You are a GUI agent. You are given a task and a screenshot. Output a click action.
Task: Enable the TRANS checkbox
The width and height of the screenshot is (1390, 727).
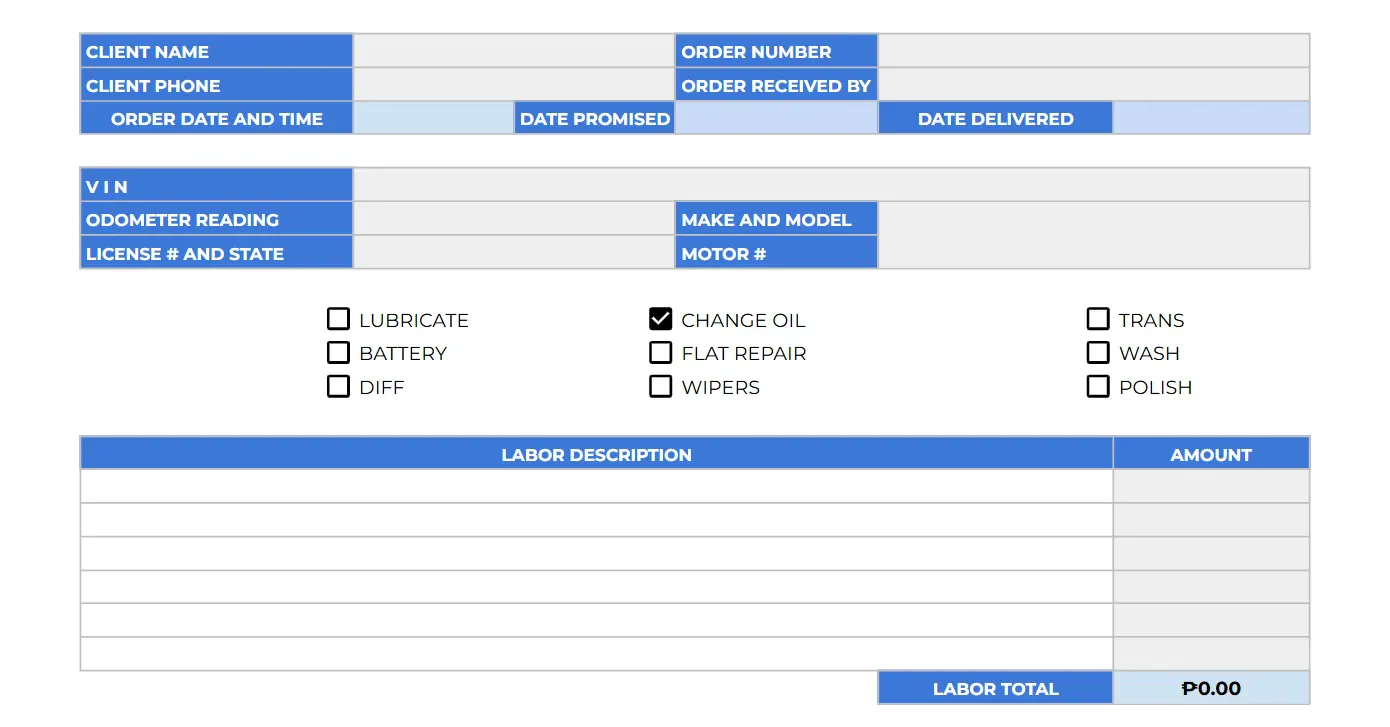[1098, 319]
